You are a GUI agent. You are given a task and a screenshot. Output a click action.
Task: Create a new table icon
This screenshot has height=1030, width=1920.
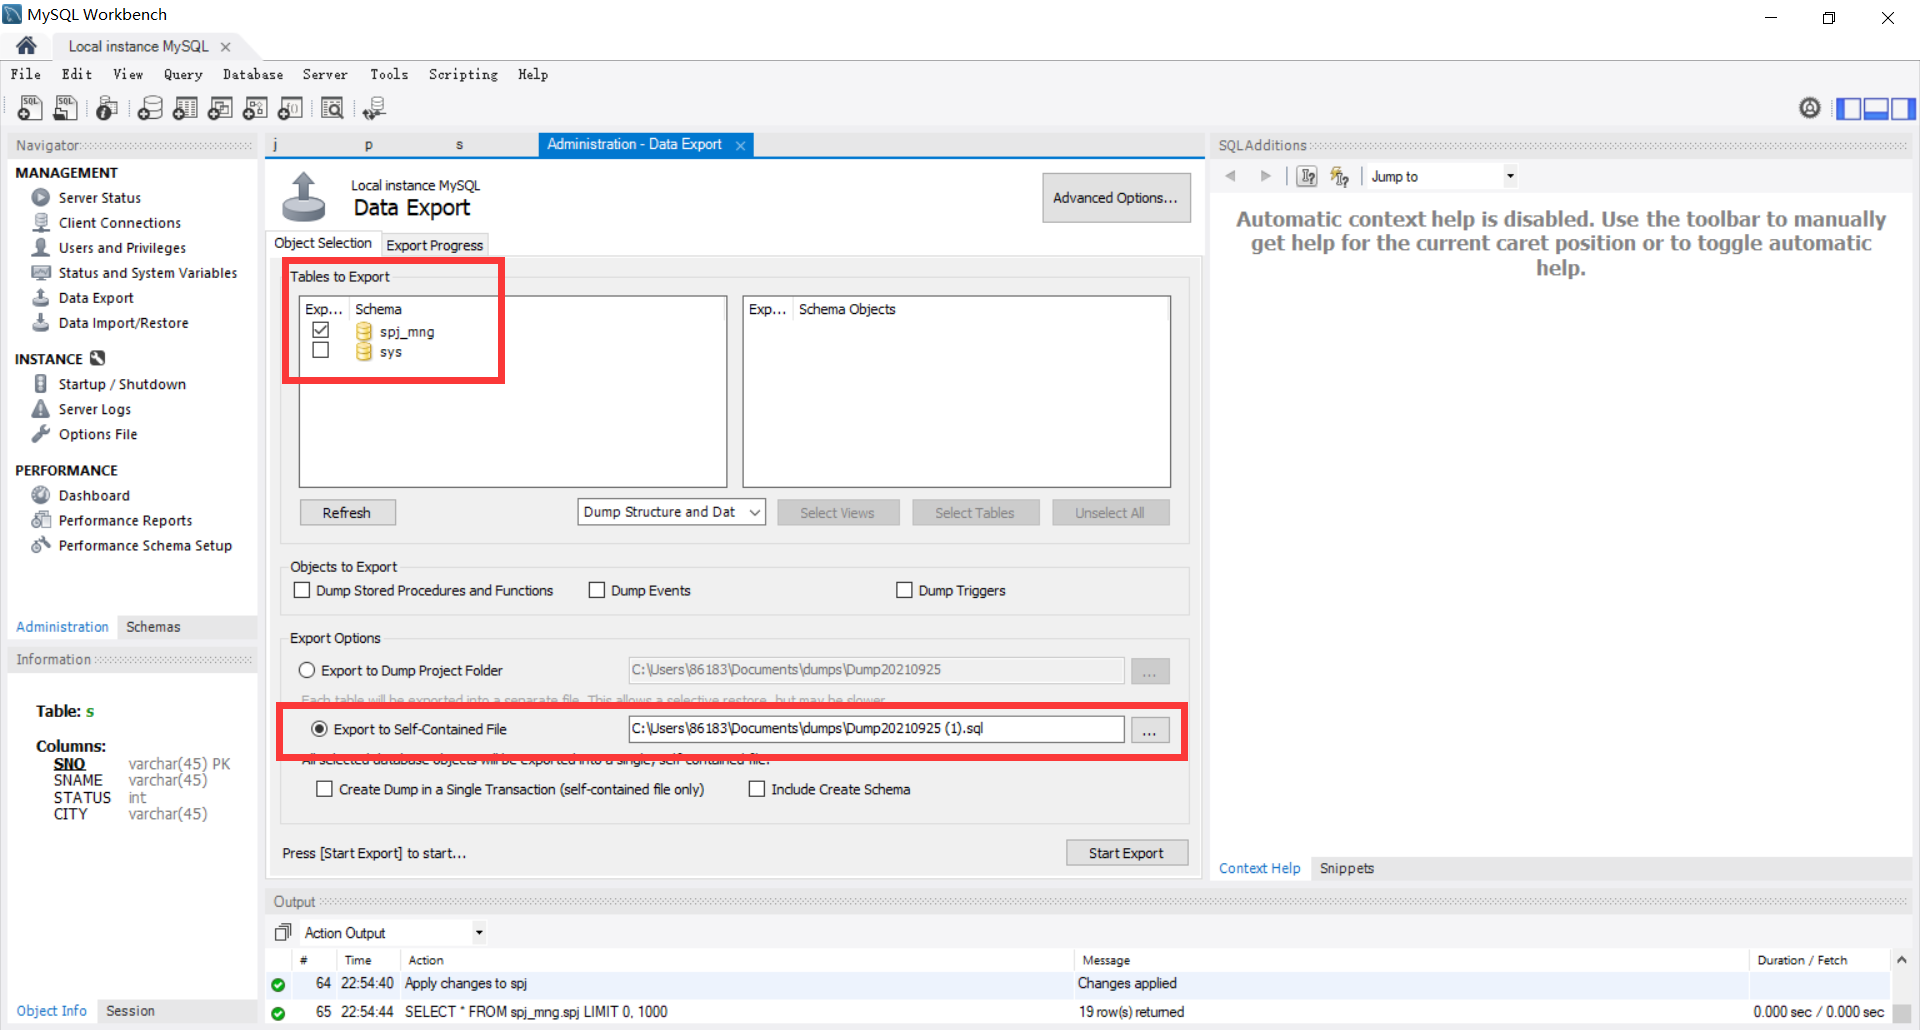[x=185, y=108]
